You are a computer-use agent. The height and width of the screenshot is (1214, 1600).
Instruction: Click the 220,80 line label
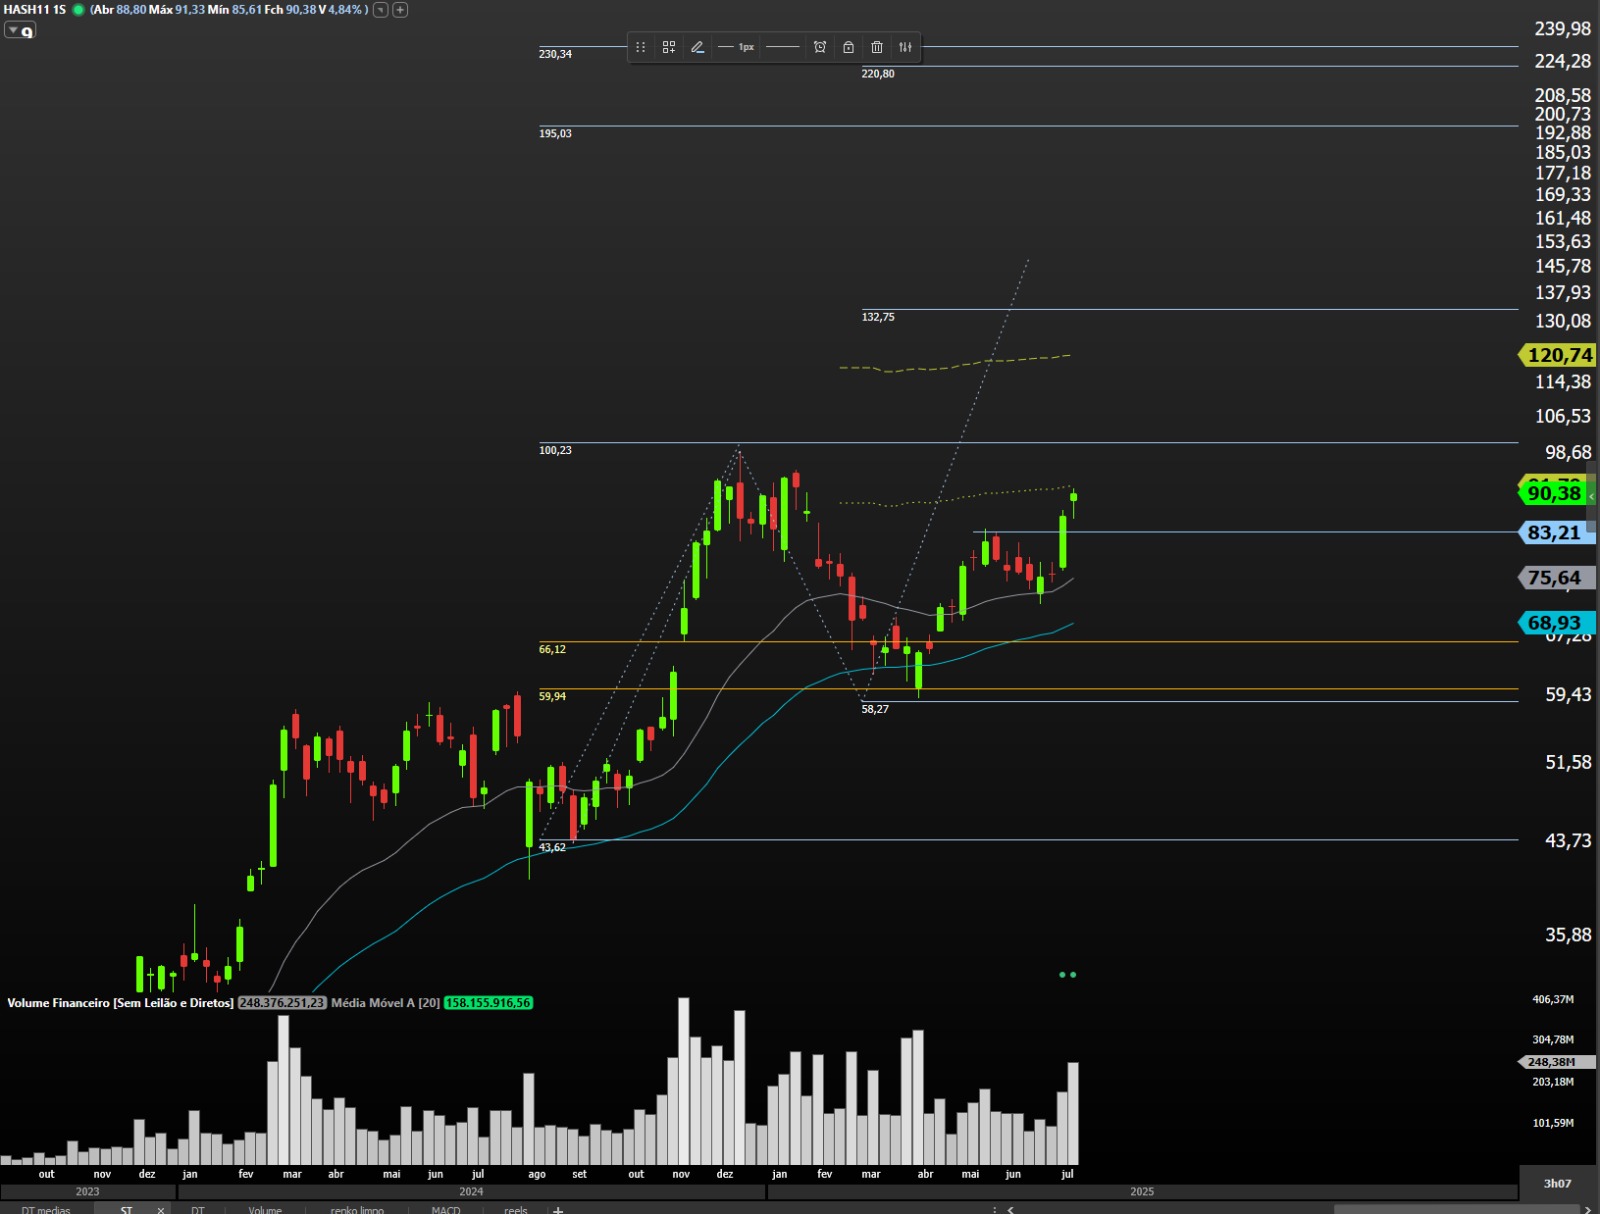(878, 74)
